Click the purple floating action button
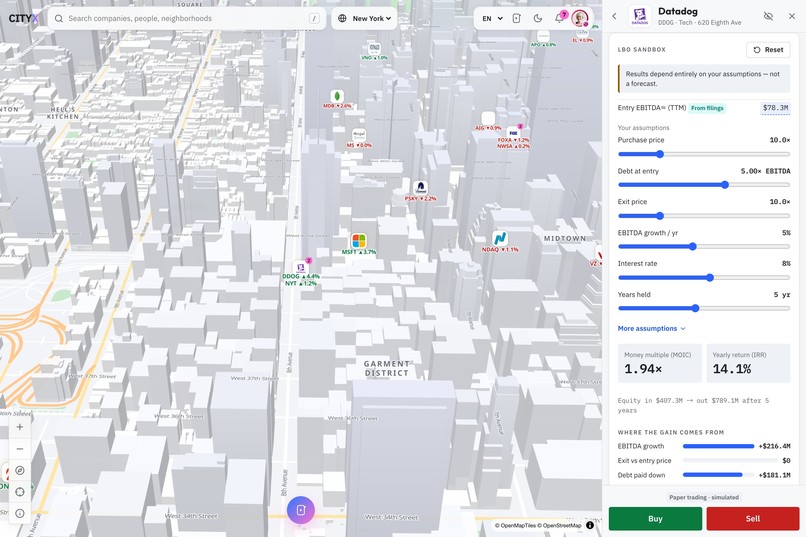The height and width of the screenshot is (537, 806). click(x=301, y=510)
